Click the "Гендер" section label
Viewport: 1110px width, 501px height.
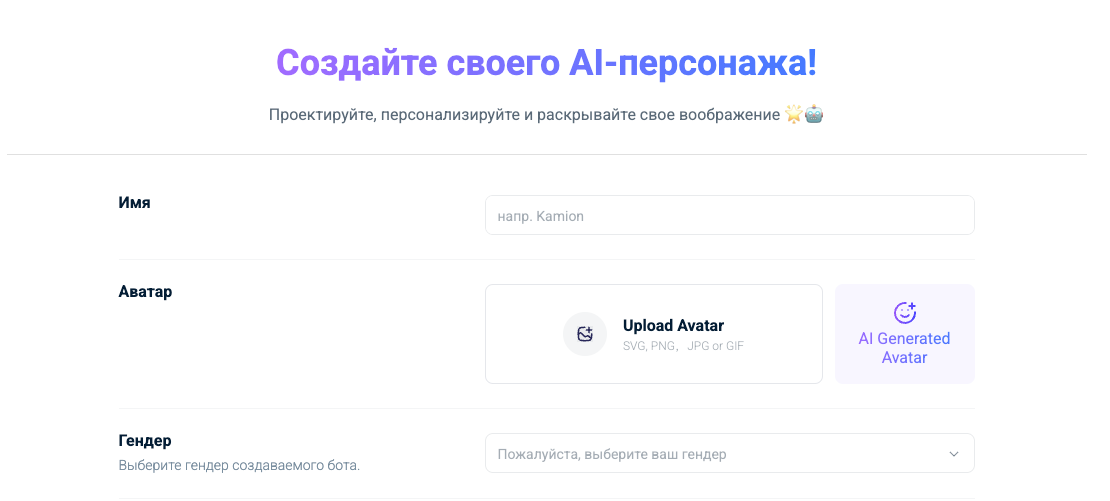click(145, 440)
